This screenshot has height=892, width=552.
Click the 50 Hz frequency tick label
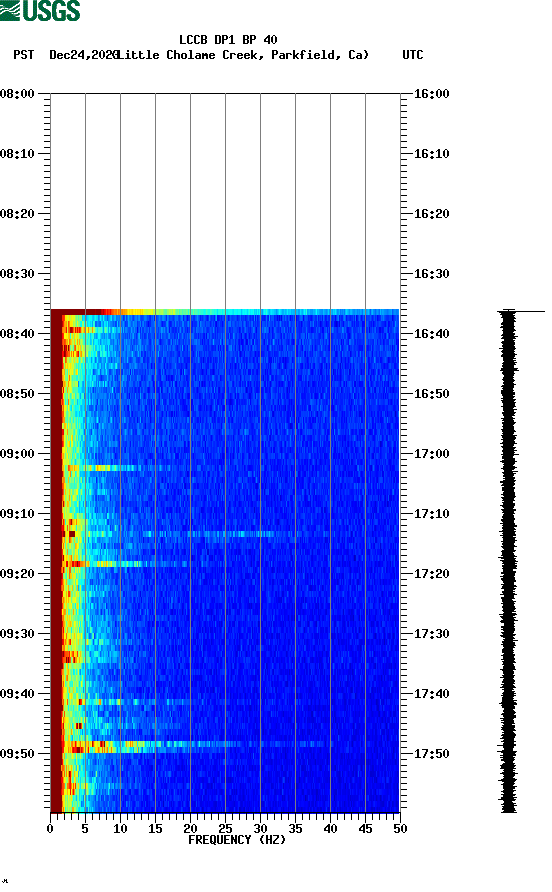[x=400, y=829]
